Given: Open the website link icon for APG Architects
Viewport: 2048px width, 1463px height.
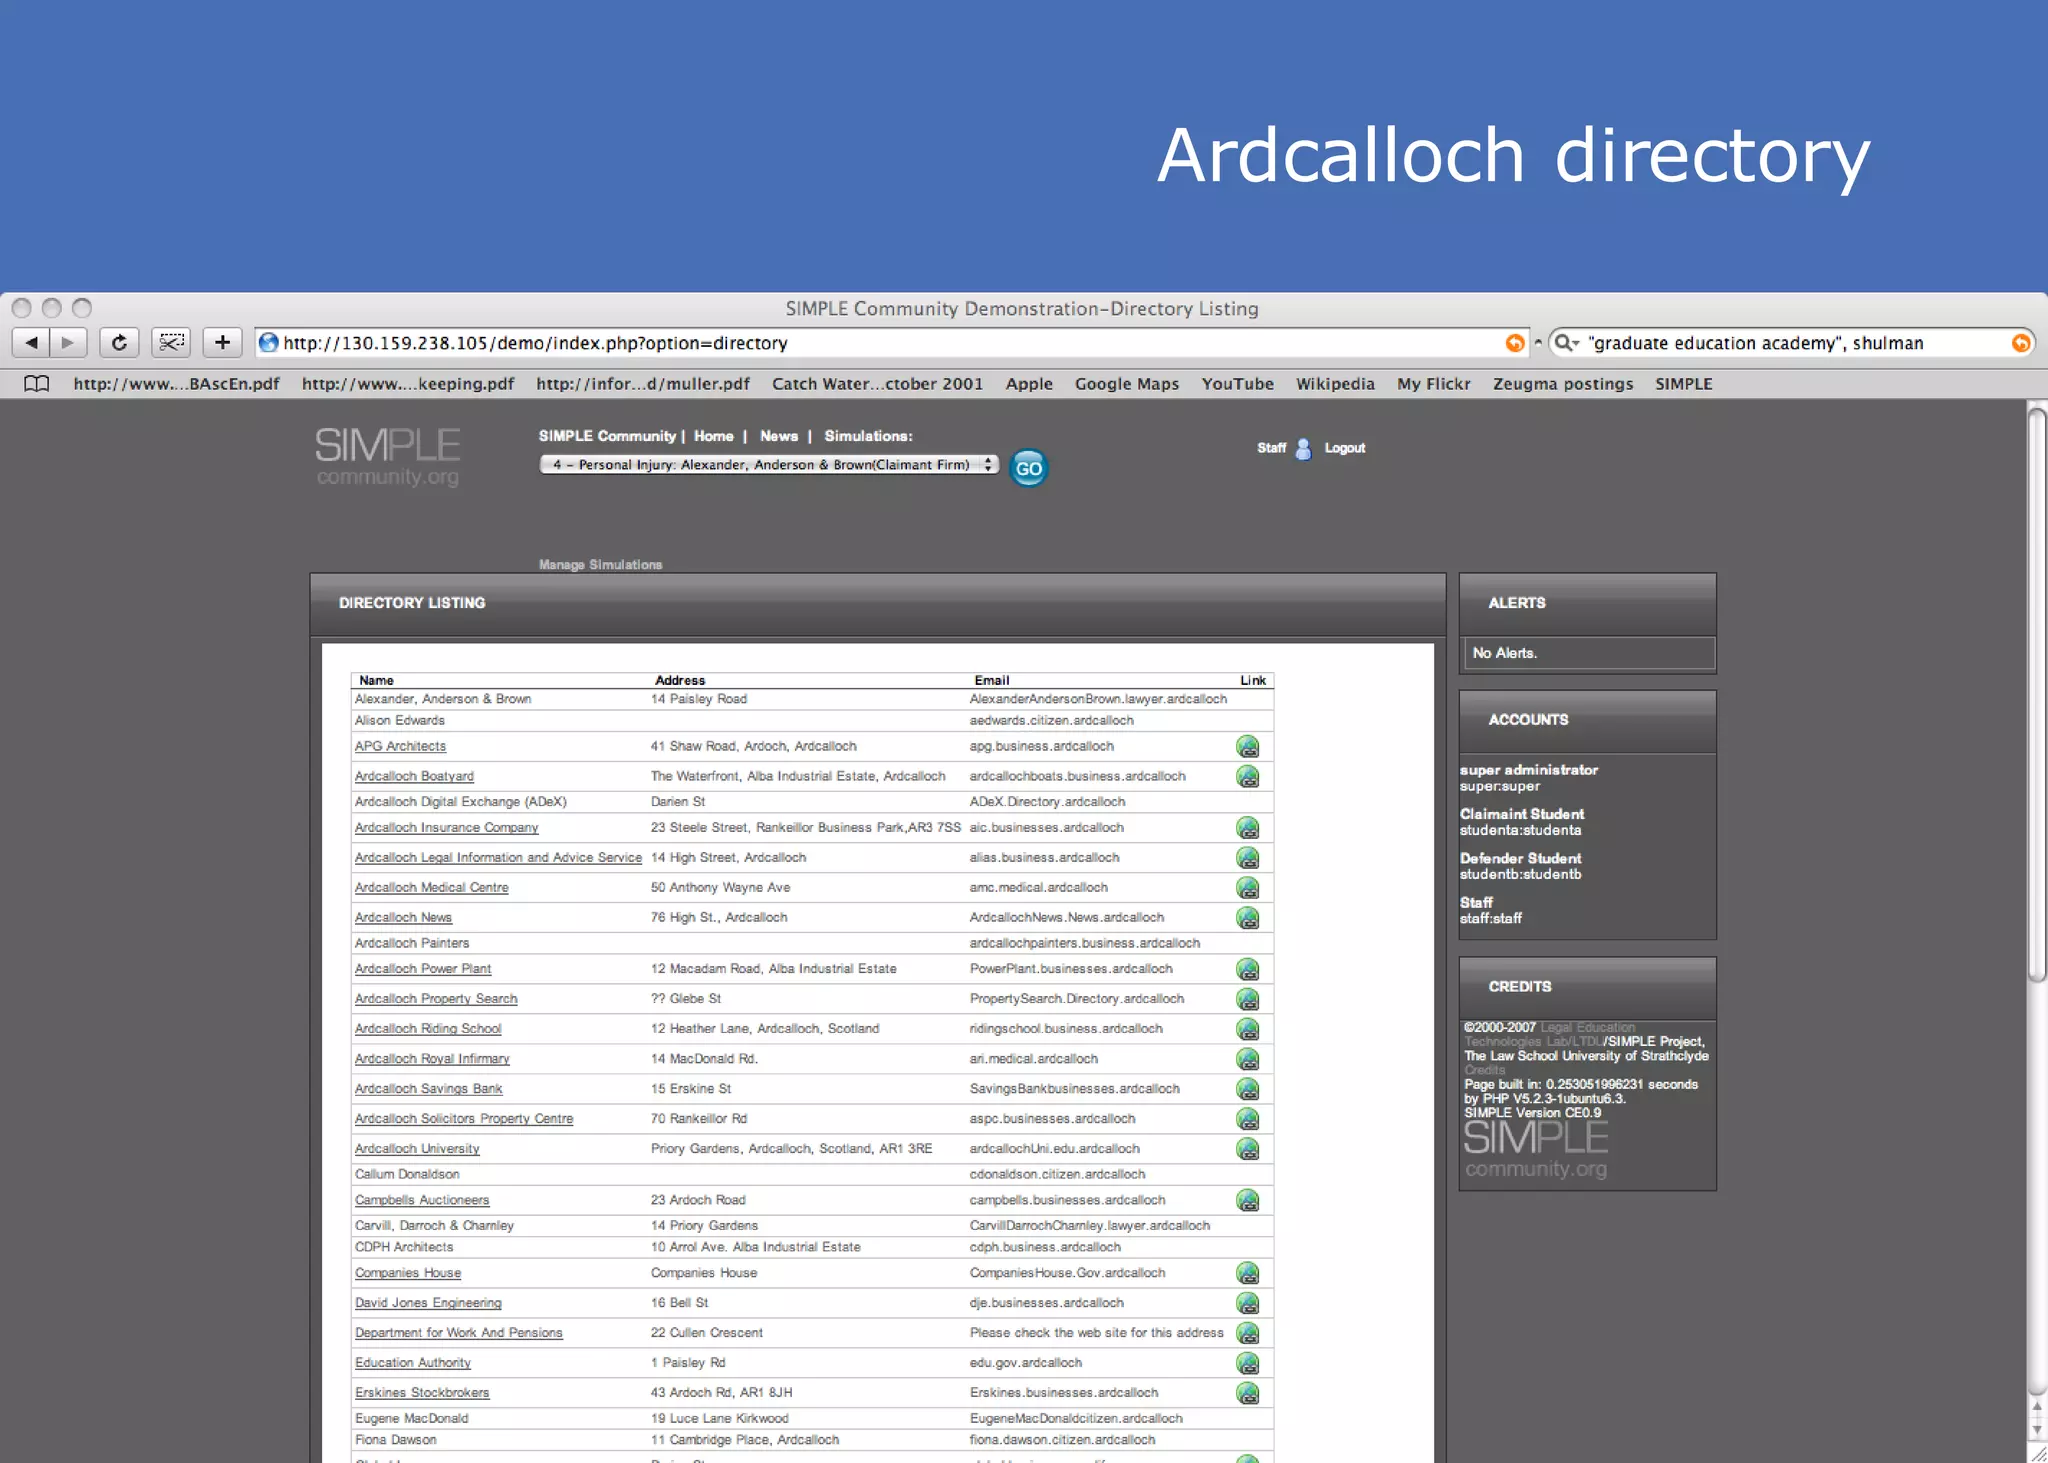Looking at the screenshot, I should 1247,747.
